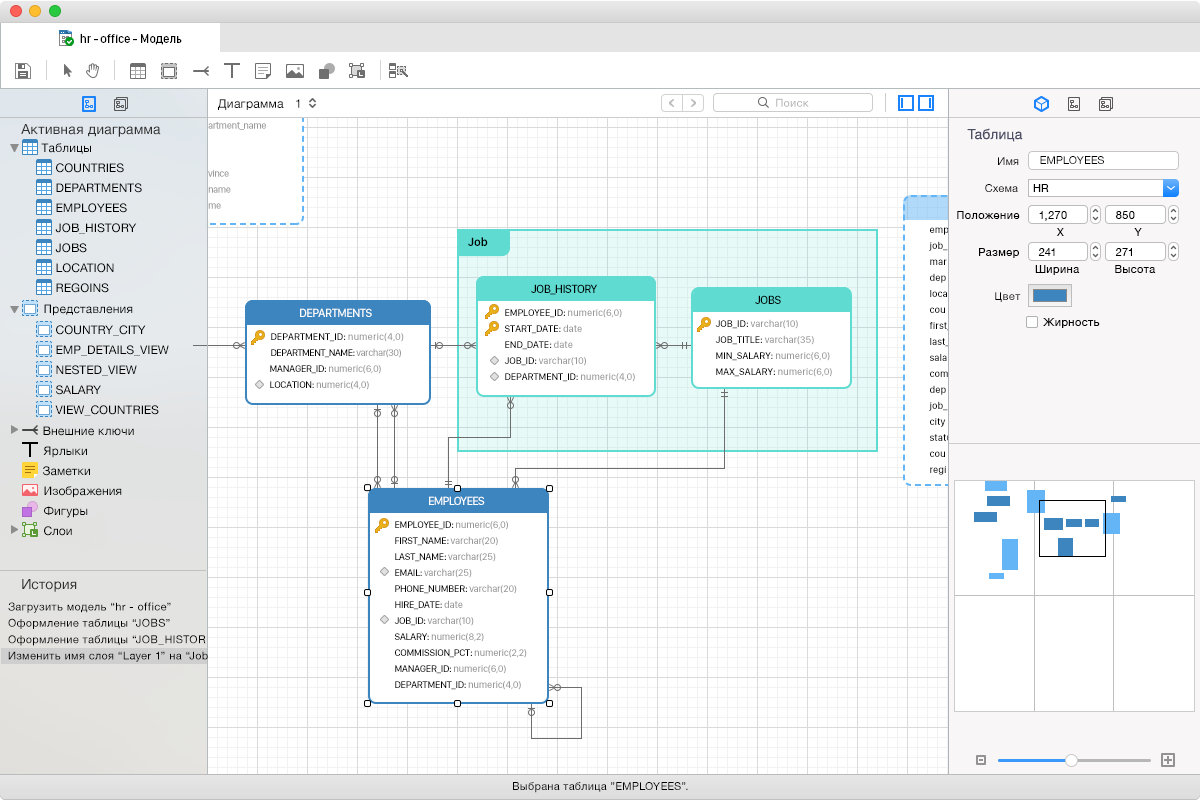Choose the New Table tool

138,71
